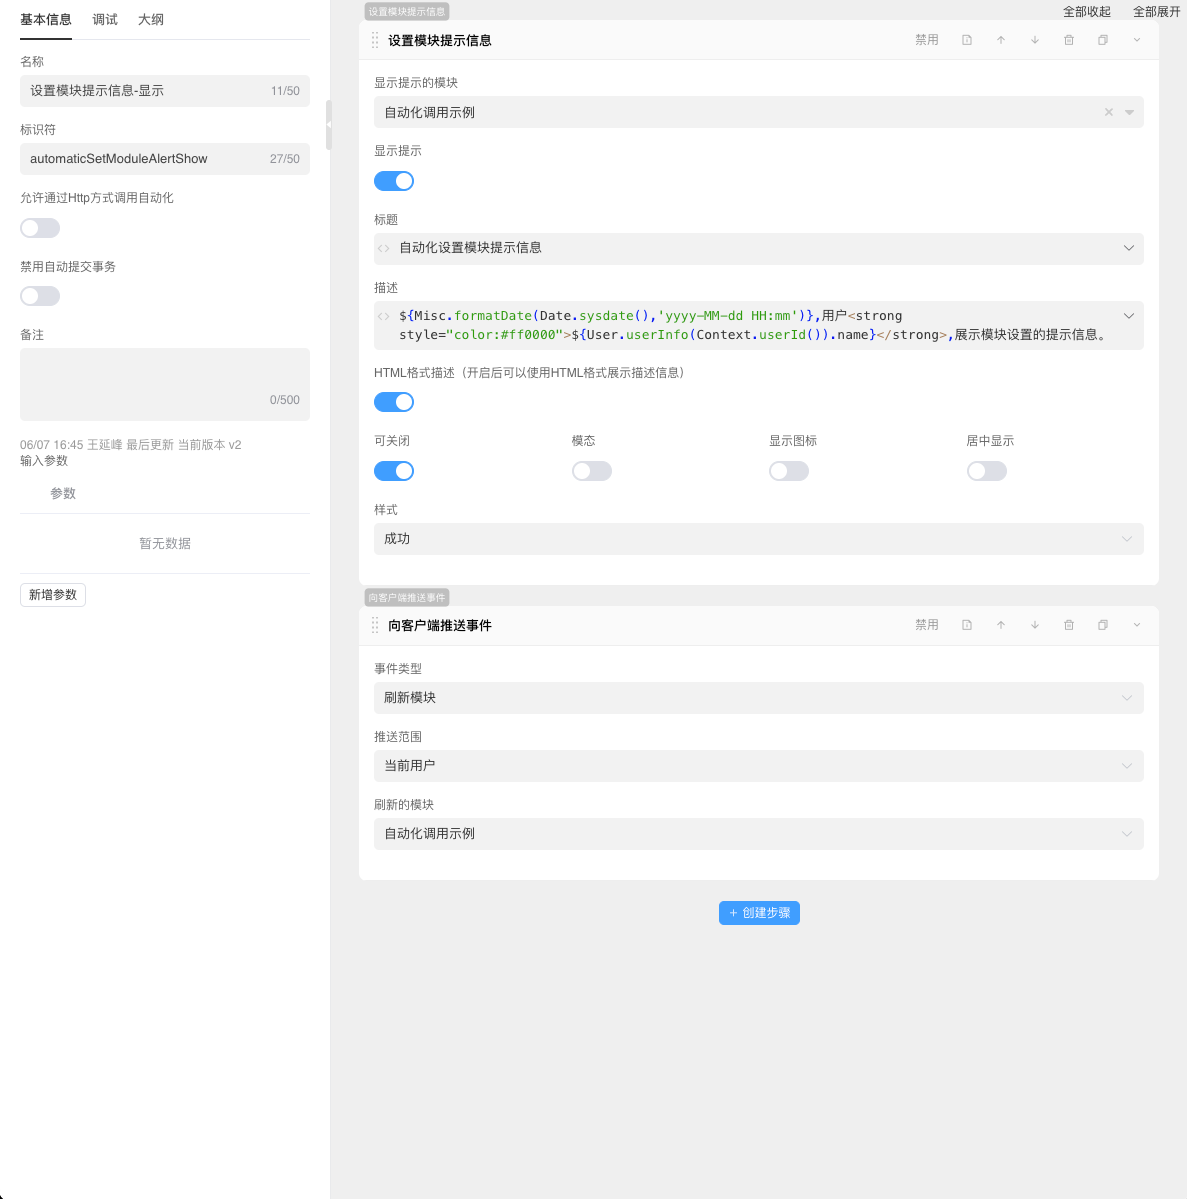Switch to the 调试 tab

105,20
